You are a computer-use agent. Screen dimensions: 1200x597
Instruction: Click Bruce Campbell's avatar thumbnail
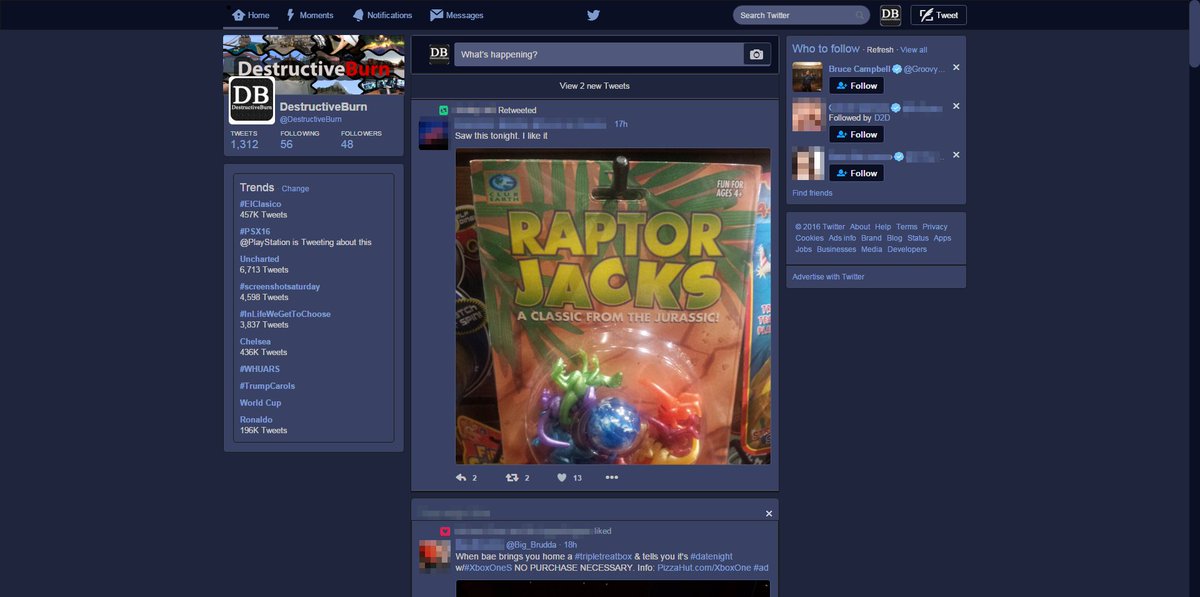(807, 78)
